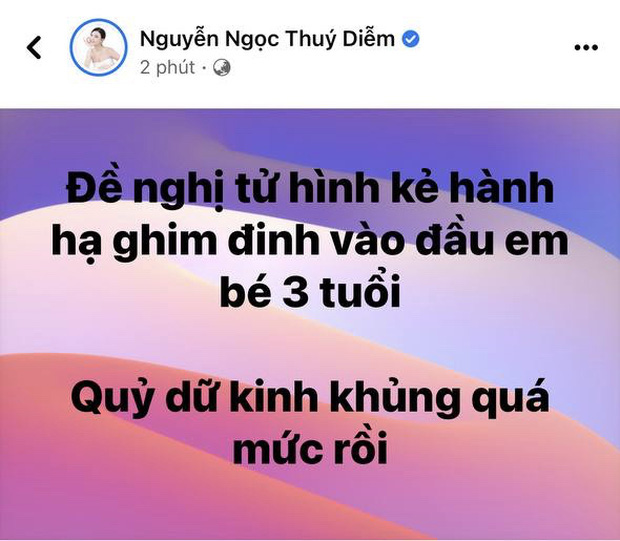Open the three-dot post options menu
Viewport: 620px width, 541px height.
tap(586, 47)
